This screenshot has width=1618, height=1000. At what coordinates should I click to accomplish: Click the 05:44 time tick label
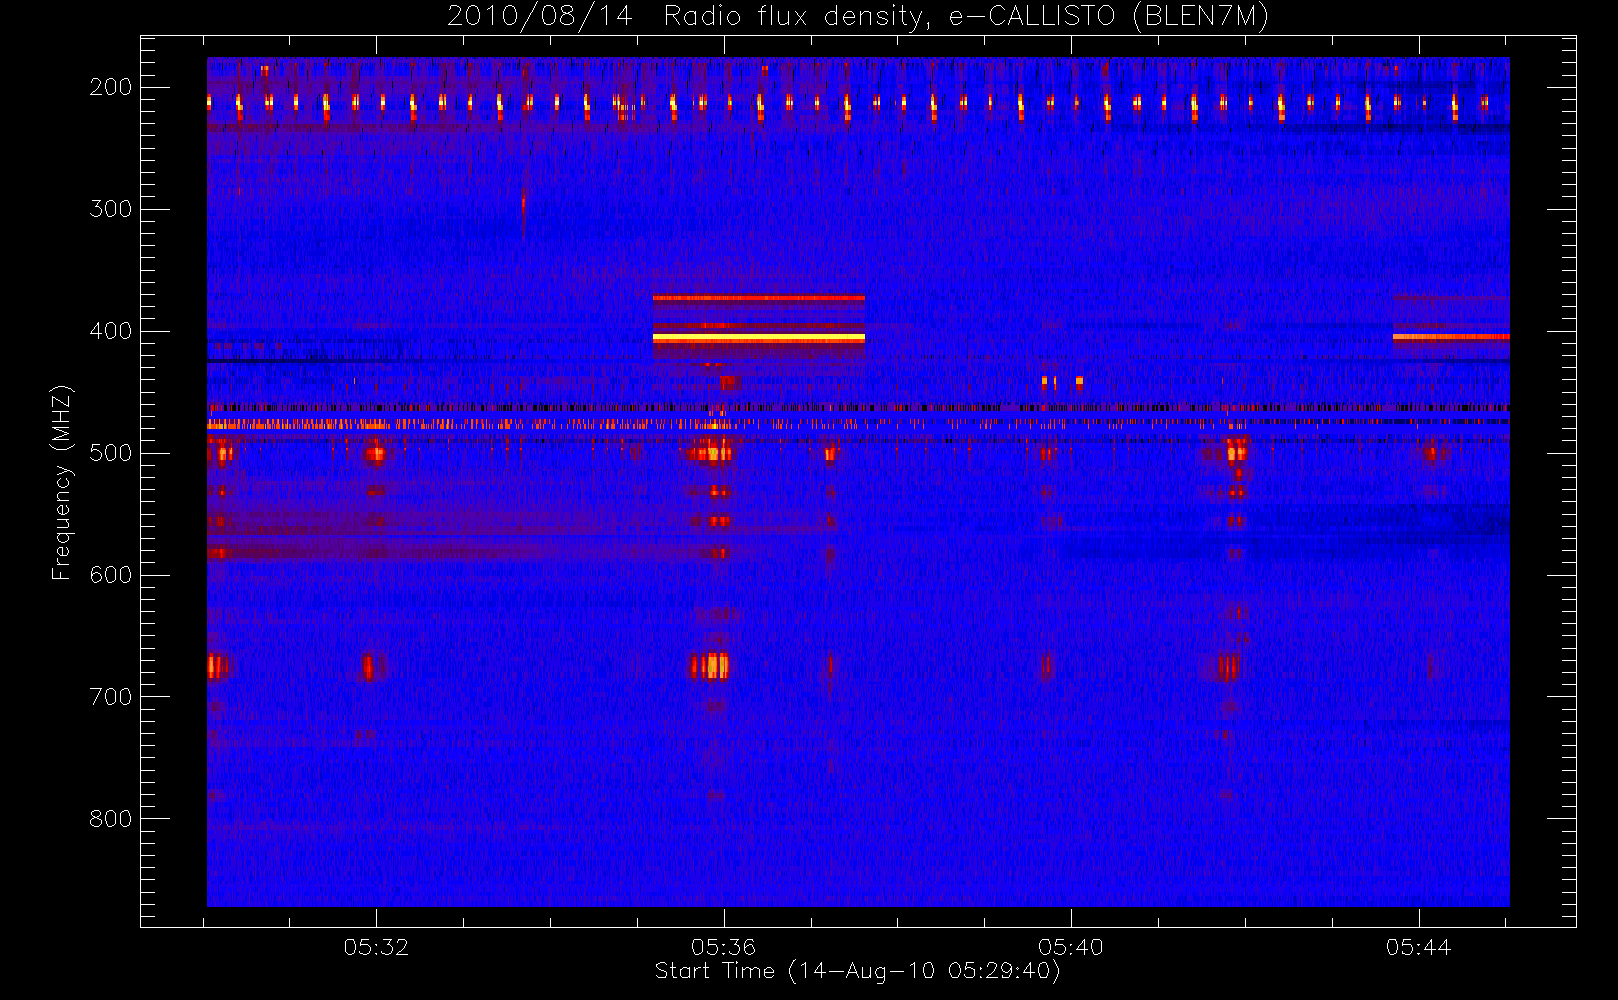tap(1418, 947)
